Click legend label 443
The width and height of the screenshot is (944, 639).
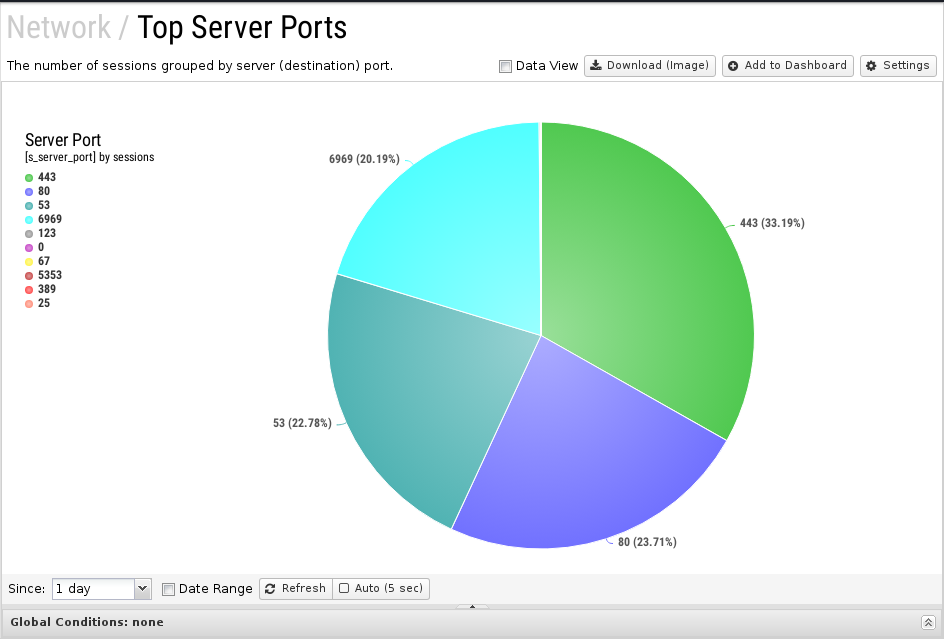(x=46, y=177)
